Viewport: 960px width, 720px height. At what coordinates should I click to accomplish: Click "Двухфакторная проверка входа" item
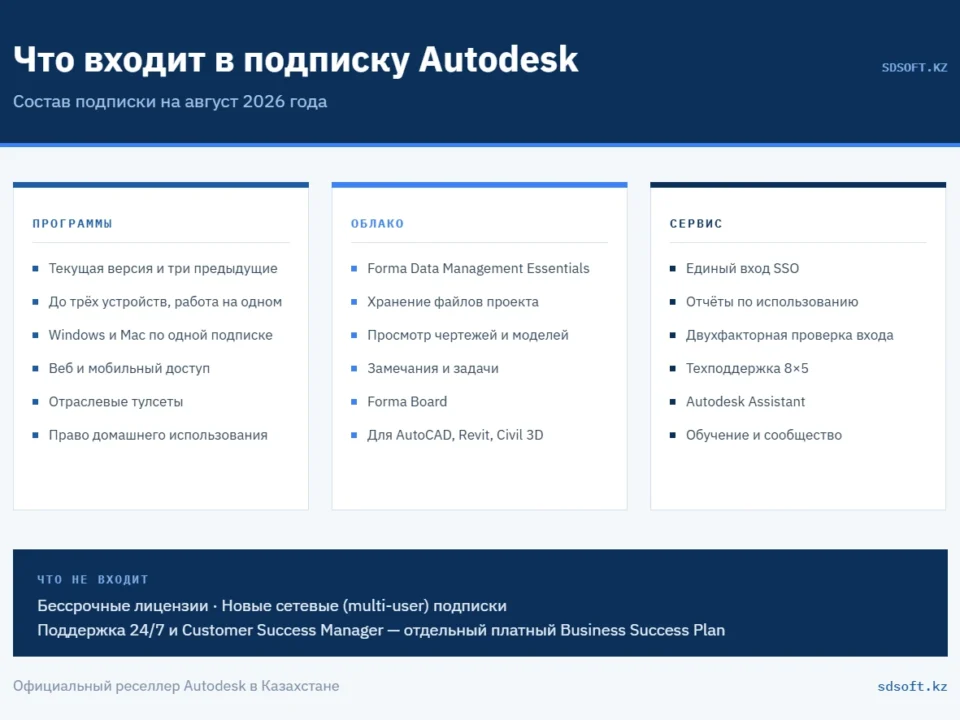click(789, 335)
